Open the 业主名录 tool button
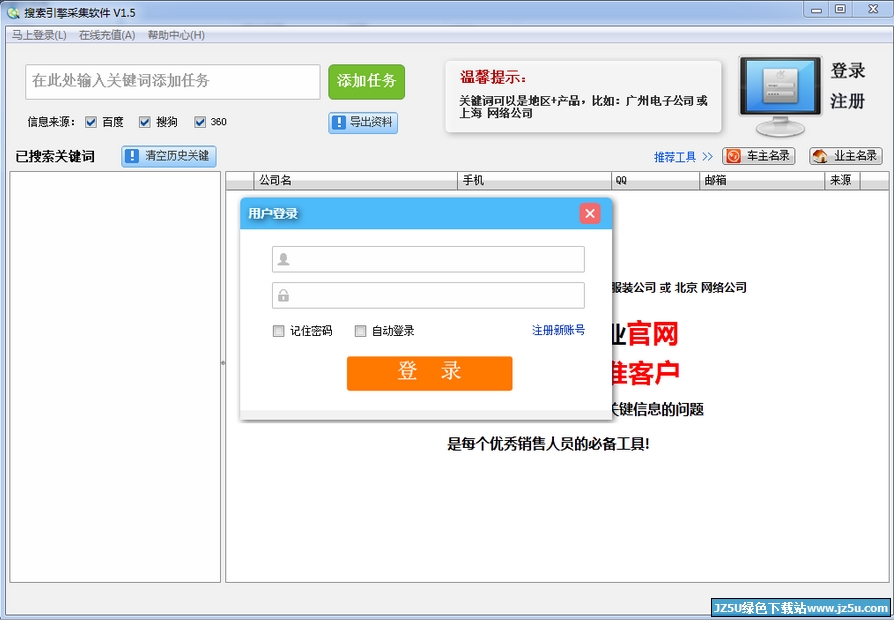Image resolution: width=894 pixels, height=620 pixels. click(x=846, y=156)
